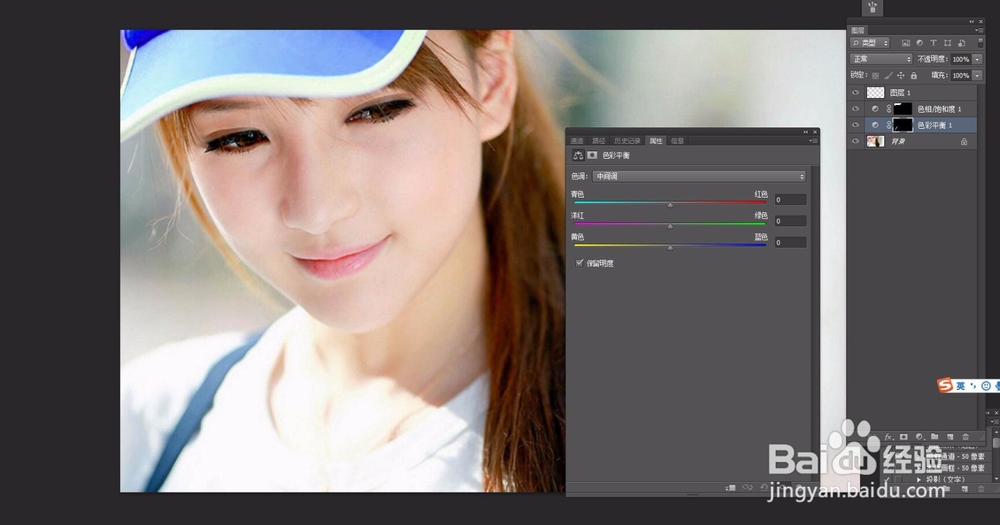Click the Sogou 英 language indicator

coord(960,386)
